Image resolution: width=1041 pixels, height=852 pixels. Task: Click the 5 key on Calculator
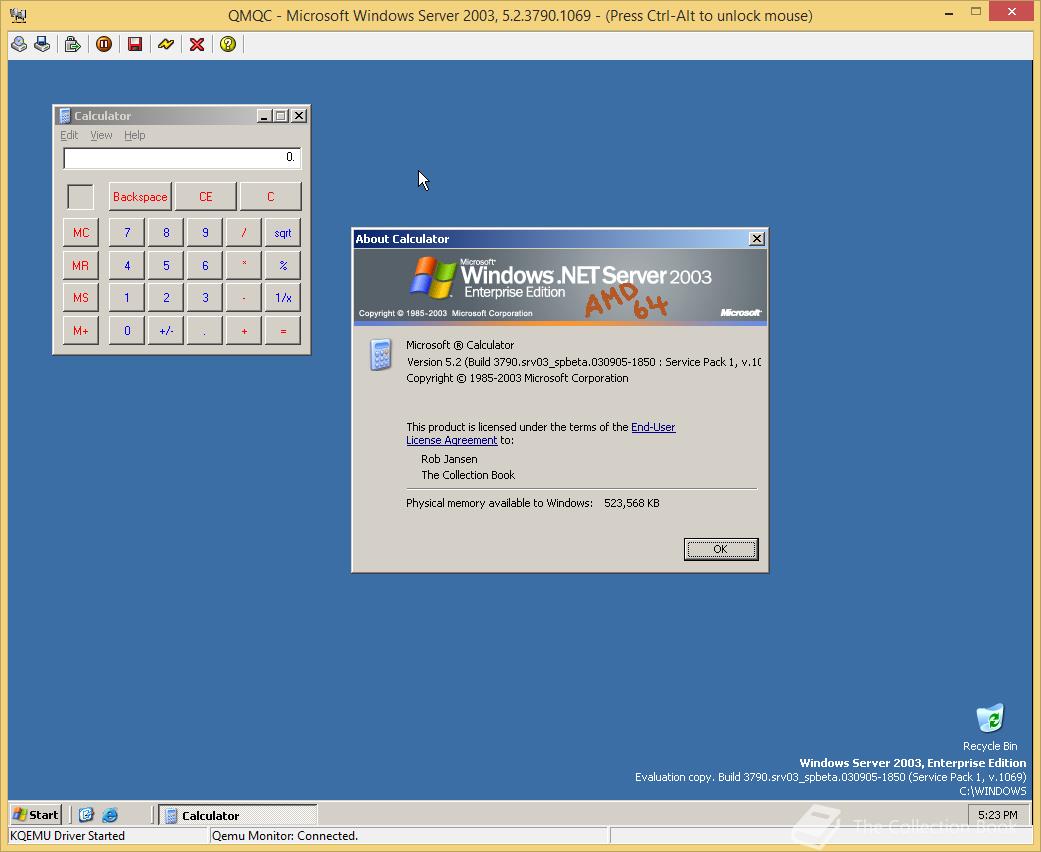(x=166, y=266)
